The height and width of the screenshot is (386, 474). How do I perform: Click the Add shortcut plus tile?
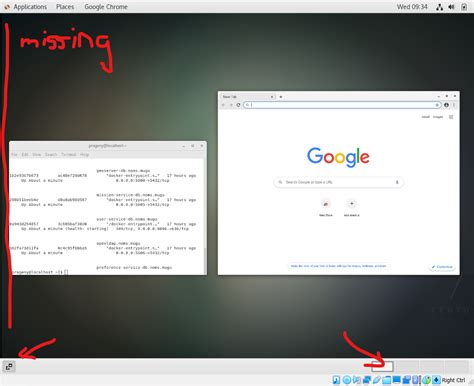[x=351, y=208]
